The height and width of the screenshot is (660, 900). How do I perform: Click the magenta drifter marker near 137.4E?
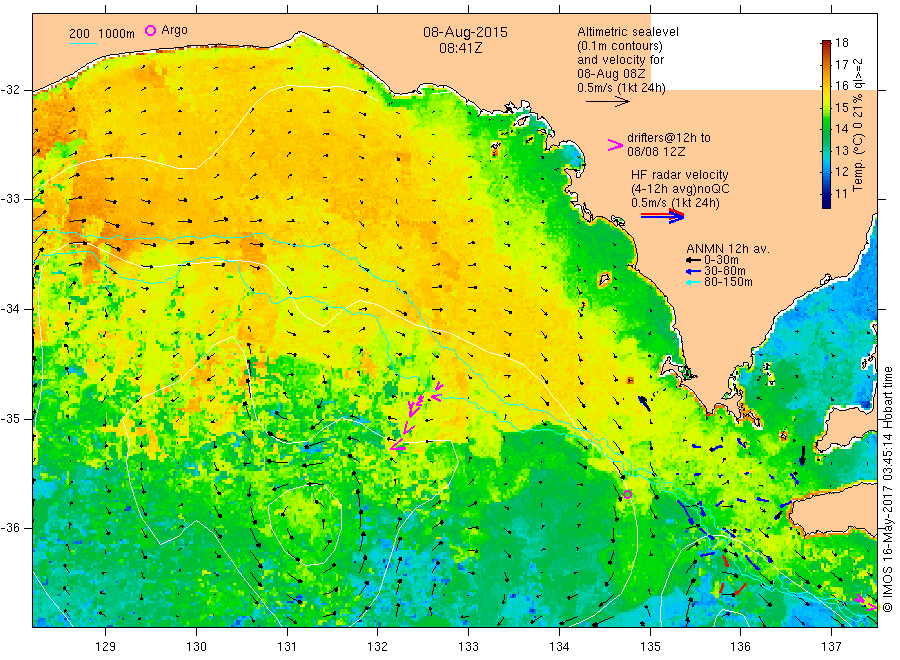[866, 603]
